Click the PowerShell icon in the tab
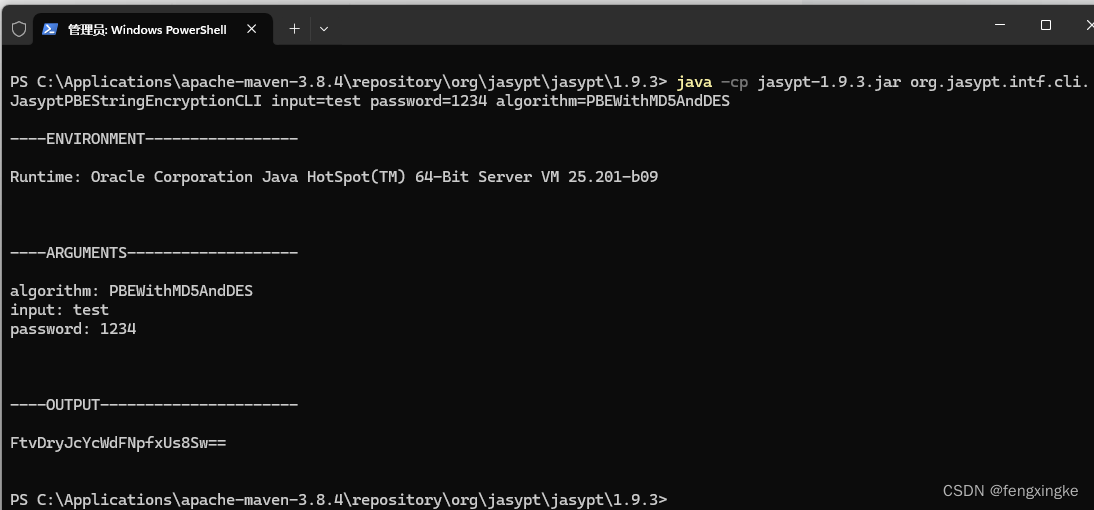The height and width of the screenshot is (510, 1094). (x=50, y=29)
